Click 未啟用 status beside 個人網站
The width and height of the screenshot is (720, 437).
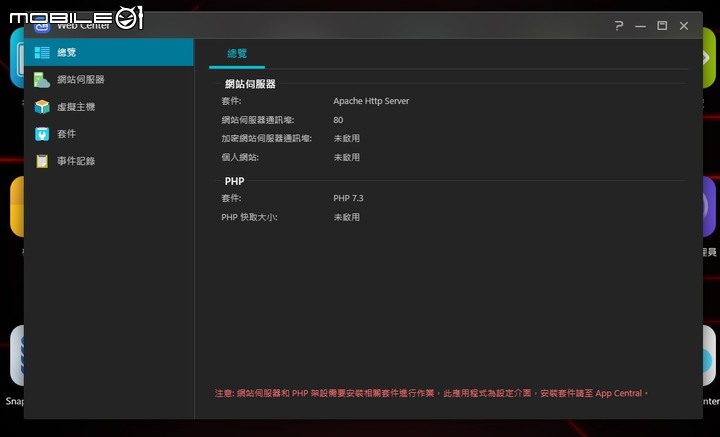(x=347, y=157)
